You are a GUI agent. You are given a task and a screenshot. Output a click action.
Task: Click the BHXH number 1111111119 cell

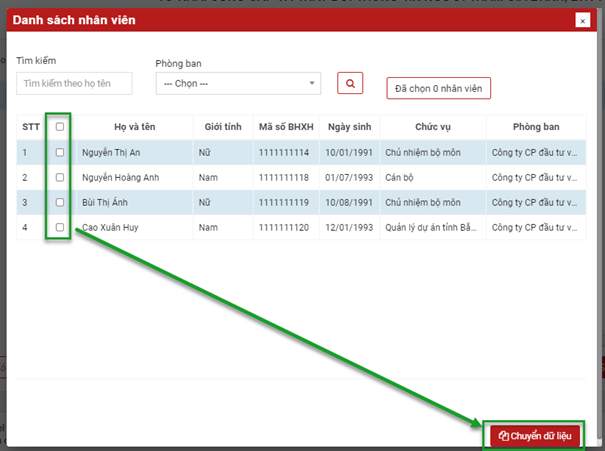284,202
